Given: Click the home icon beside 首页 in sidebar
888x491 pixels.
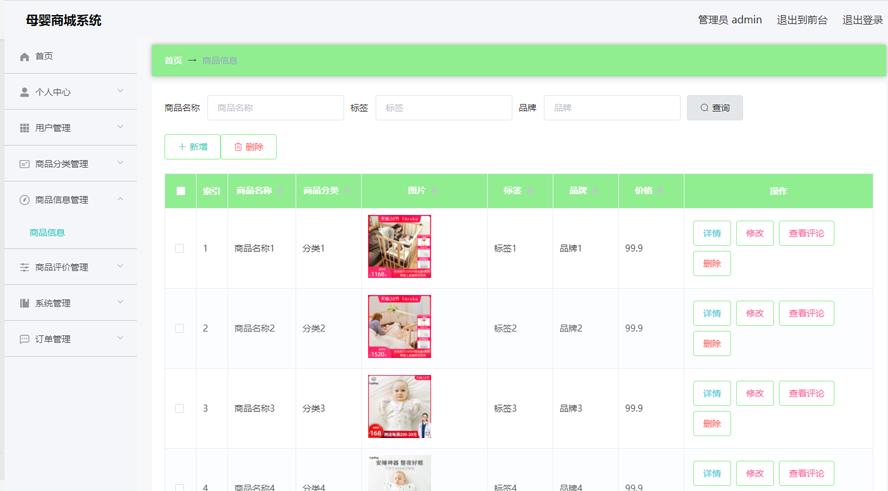Looking at the screenshot, I should click(x=24, y=57).
